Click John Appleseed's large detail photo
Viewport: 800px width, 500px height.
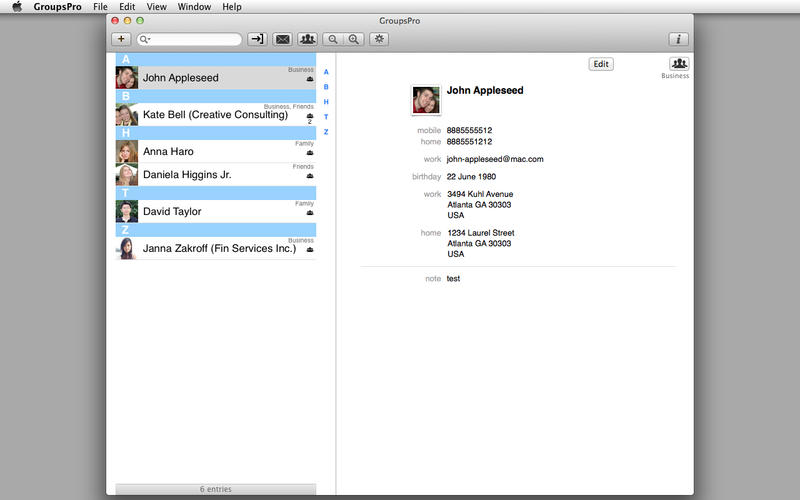coord(426,100)
